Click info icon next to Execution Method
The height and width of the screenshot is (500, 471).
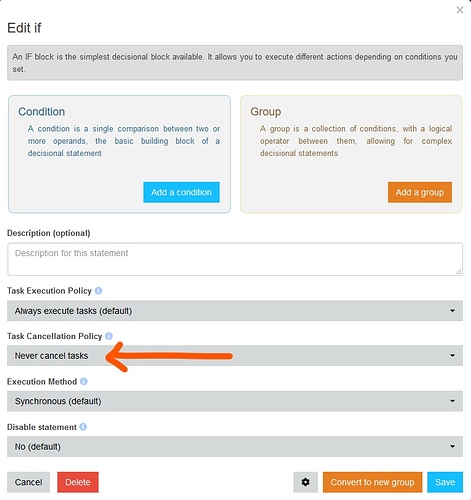tap(84, 381)
